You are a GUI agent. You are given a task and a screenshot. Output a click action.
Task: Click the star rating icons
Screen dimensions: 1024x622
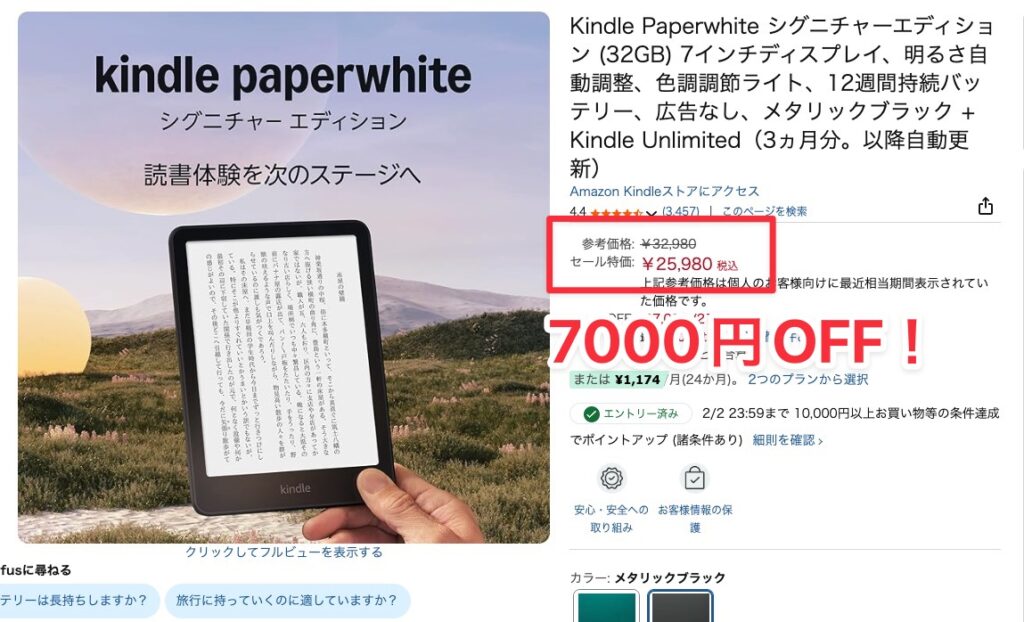pyautogui.click(x=616, y=212)
